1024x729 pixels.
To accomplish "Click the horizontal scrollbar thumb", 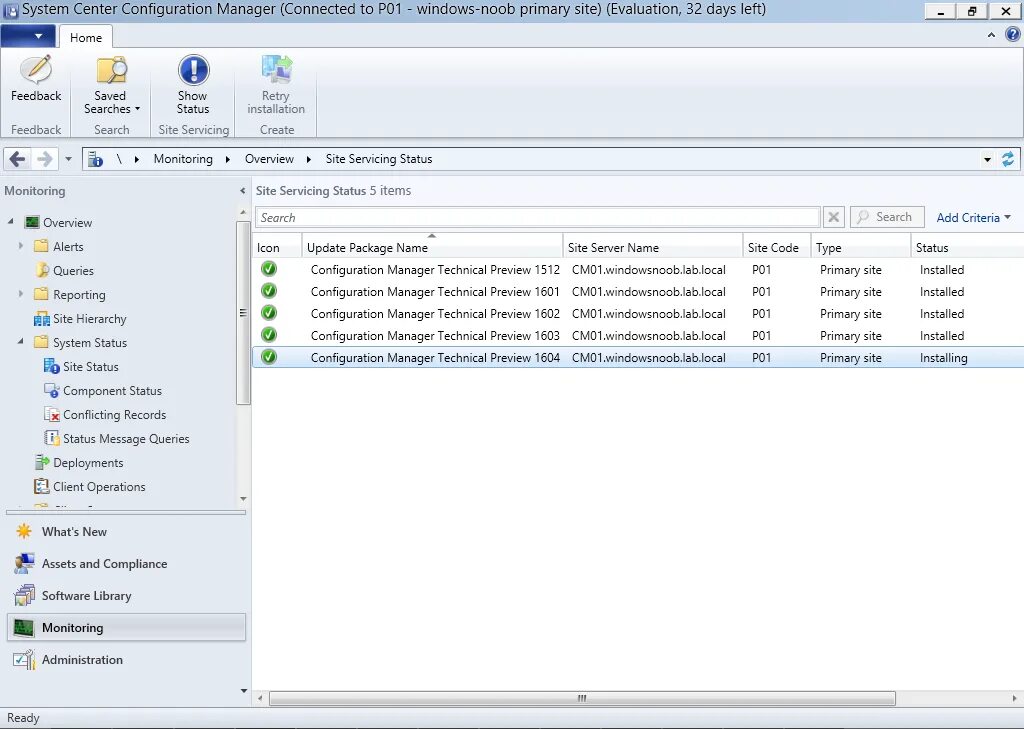I will point(582,698).
